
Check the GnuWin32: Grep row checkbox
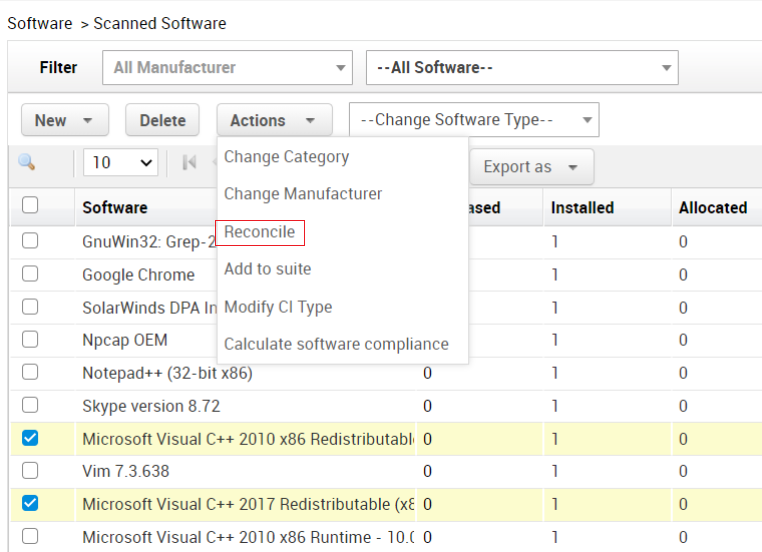tap(30, 241)
